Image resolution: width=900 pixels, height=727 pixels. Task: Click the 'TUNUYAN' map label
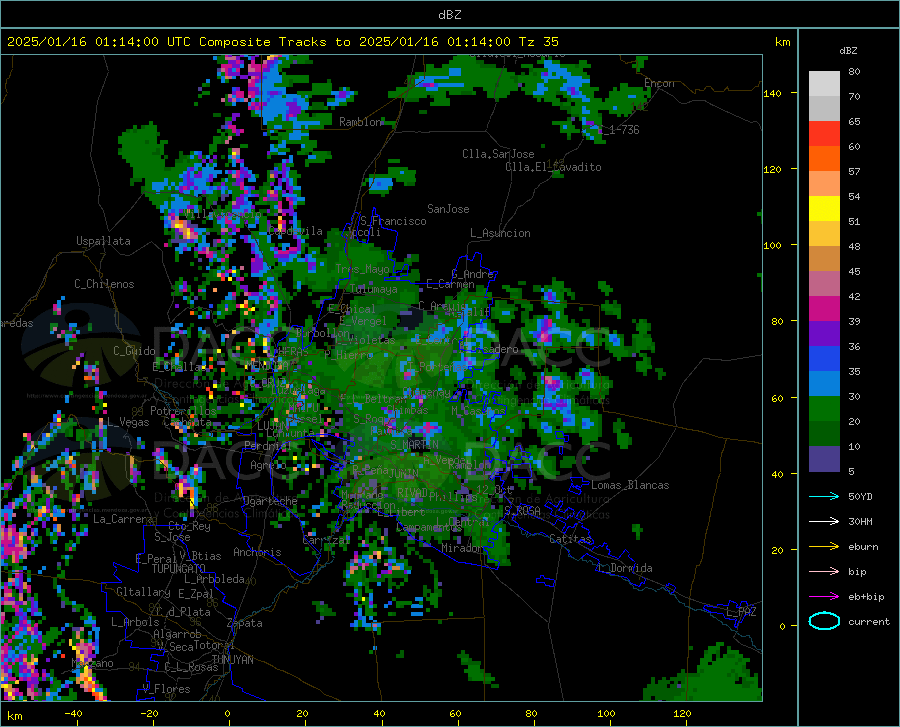(232, 660)
